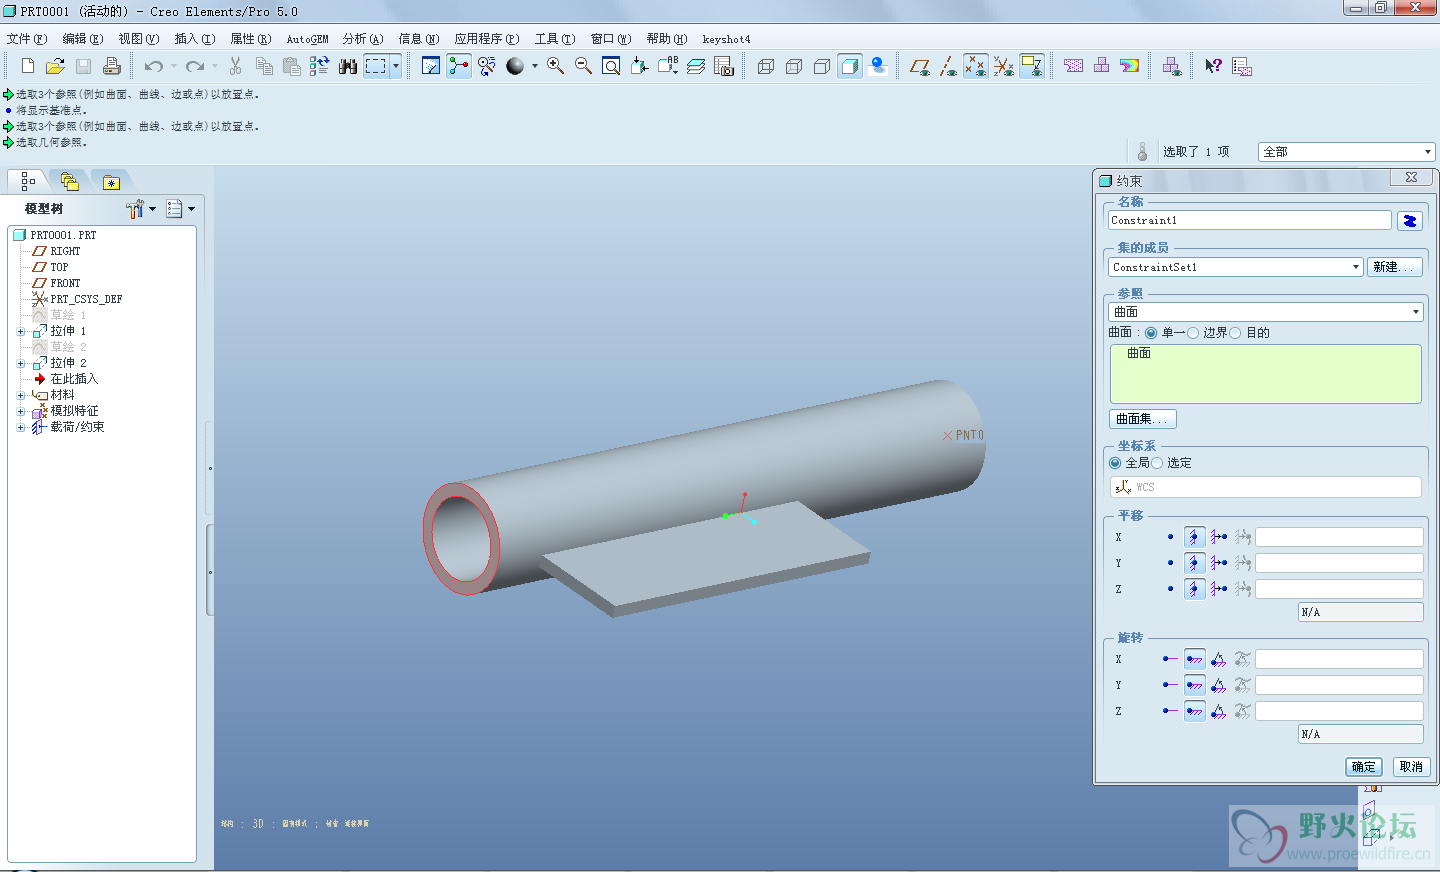Image resolution: width=1440 pixels, height=872 pixels.
Task: Open the shading style dropdown arrow
Action: [534, 66]
